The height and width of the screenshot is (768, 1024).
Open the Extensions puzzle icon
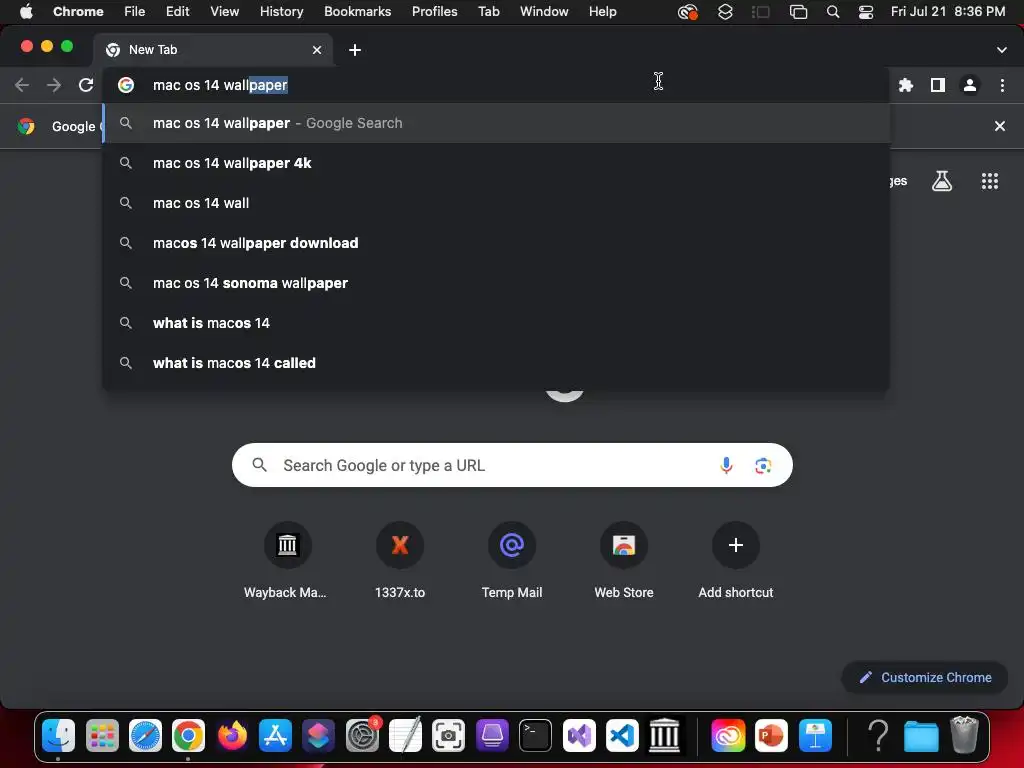tap(905, 85)
